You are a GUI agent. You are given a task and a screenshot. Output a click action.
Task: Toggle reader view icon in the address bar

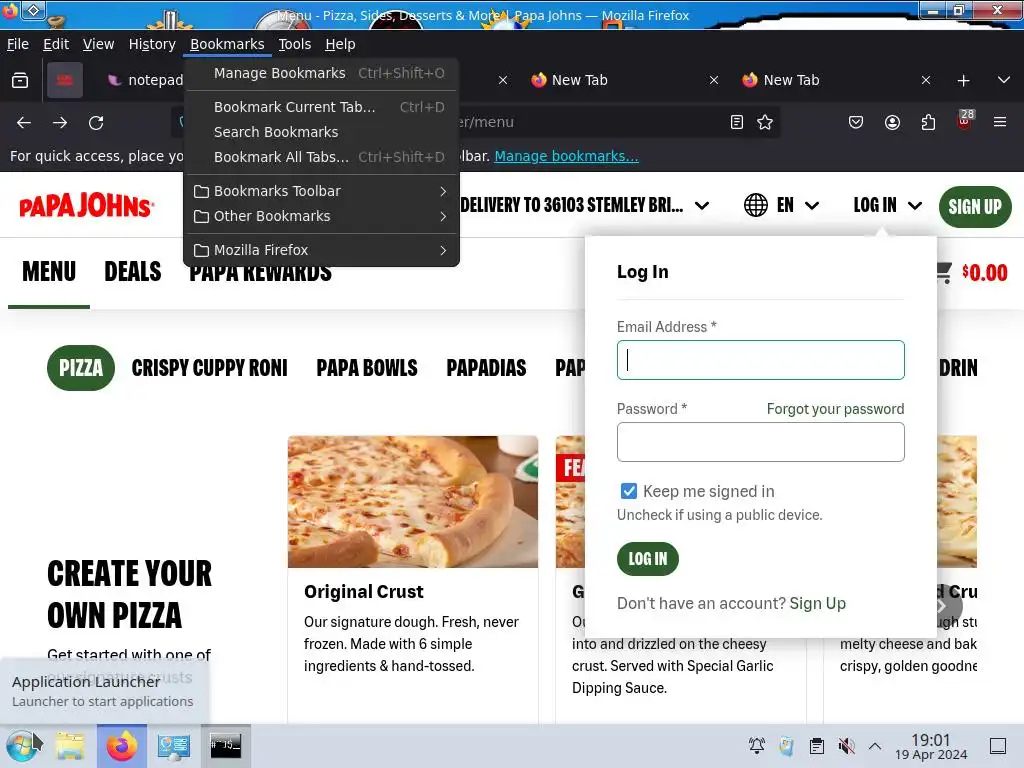click(737, 122)
